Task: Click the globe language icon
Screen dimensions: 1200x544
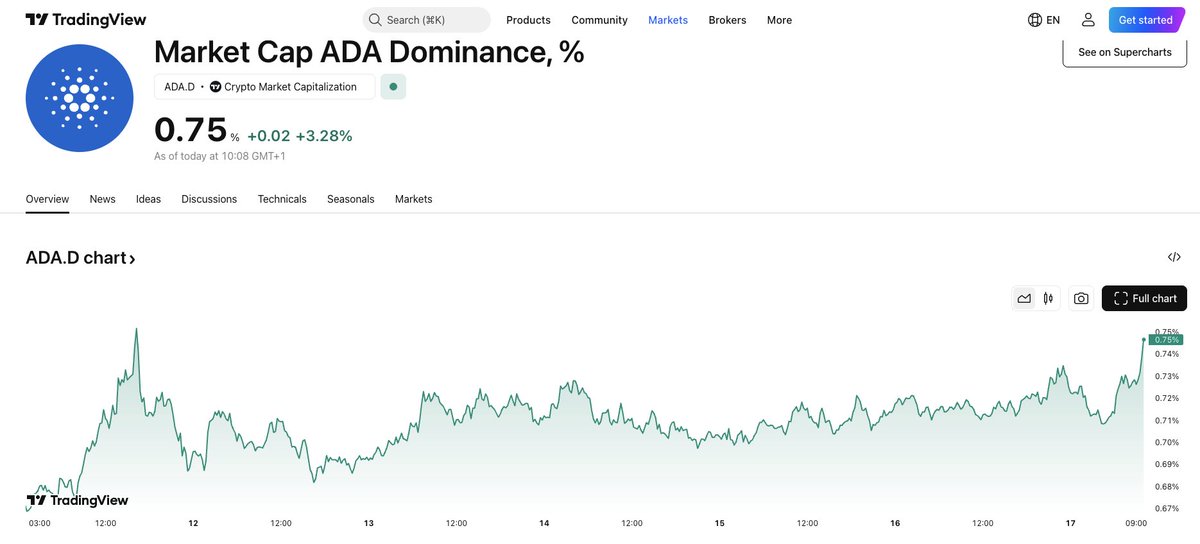Action: 1035,20
